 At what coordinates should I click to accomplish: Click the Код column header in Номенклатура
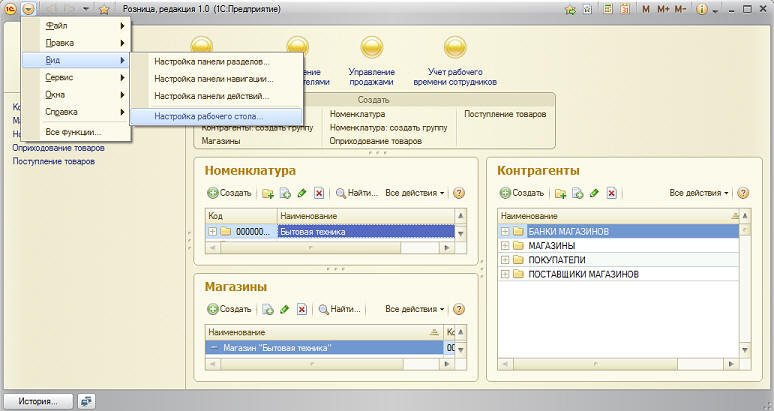(241, 216)
